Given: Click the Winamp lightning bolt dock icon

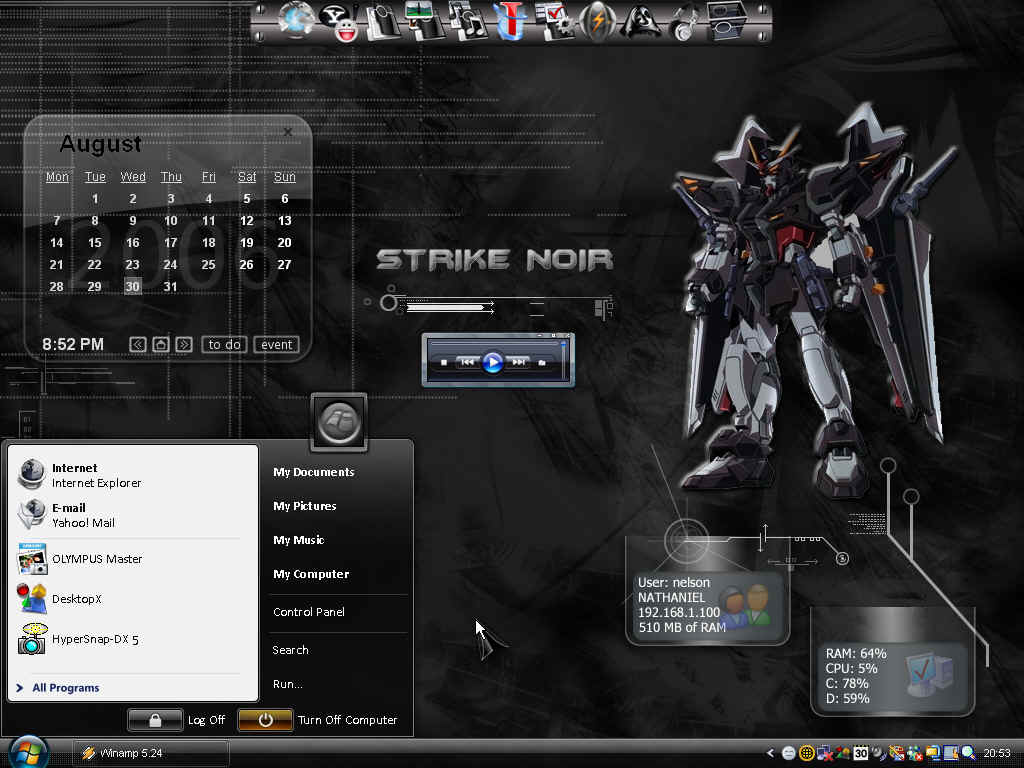Looking at the screenshot, I should coord(597,22).
